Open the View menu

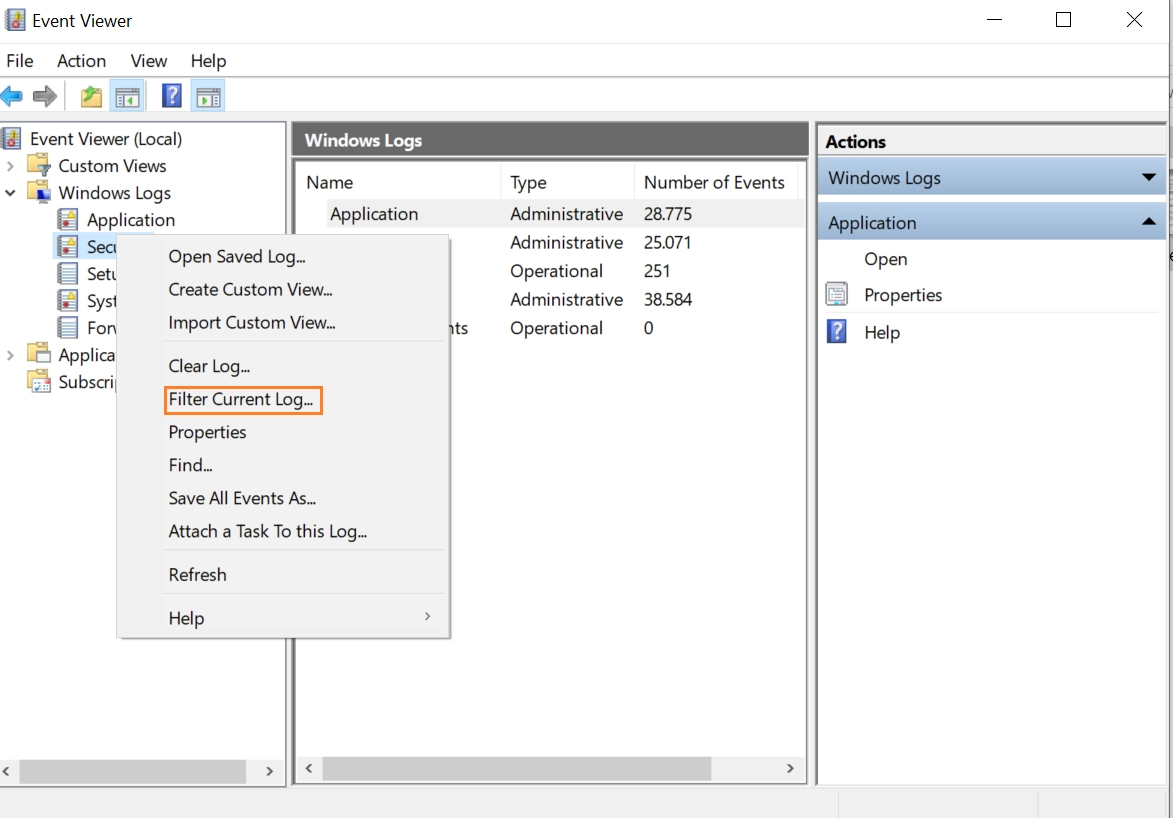(148, 61)
